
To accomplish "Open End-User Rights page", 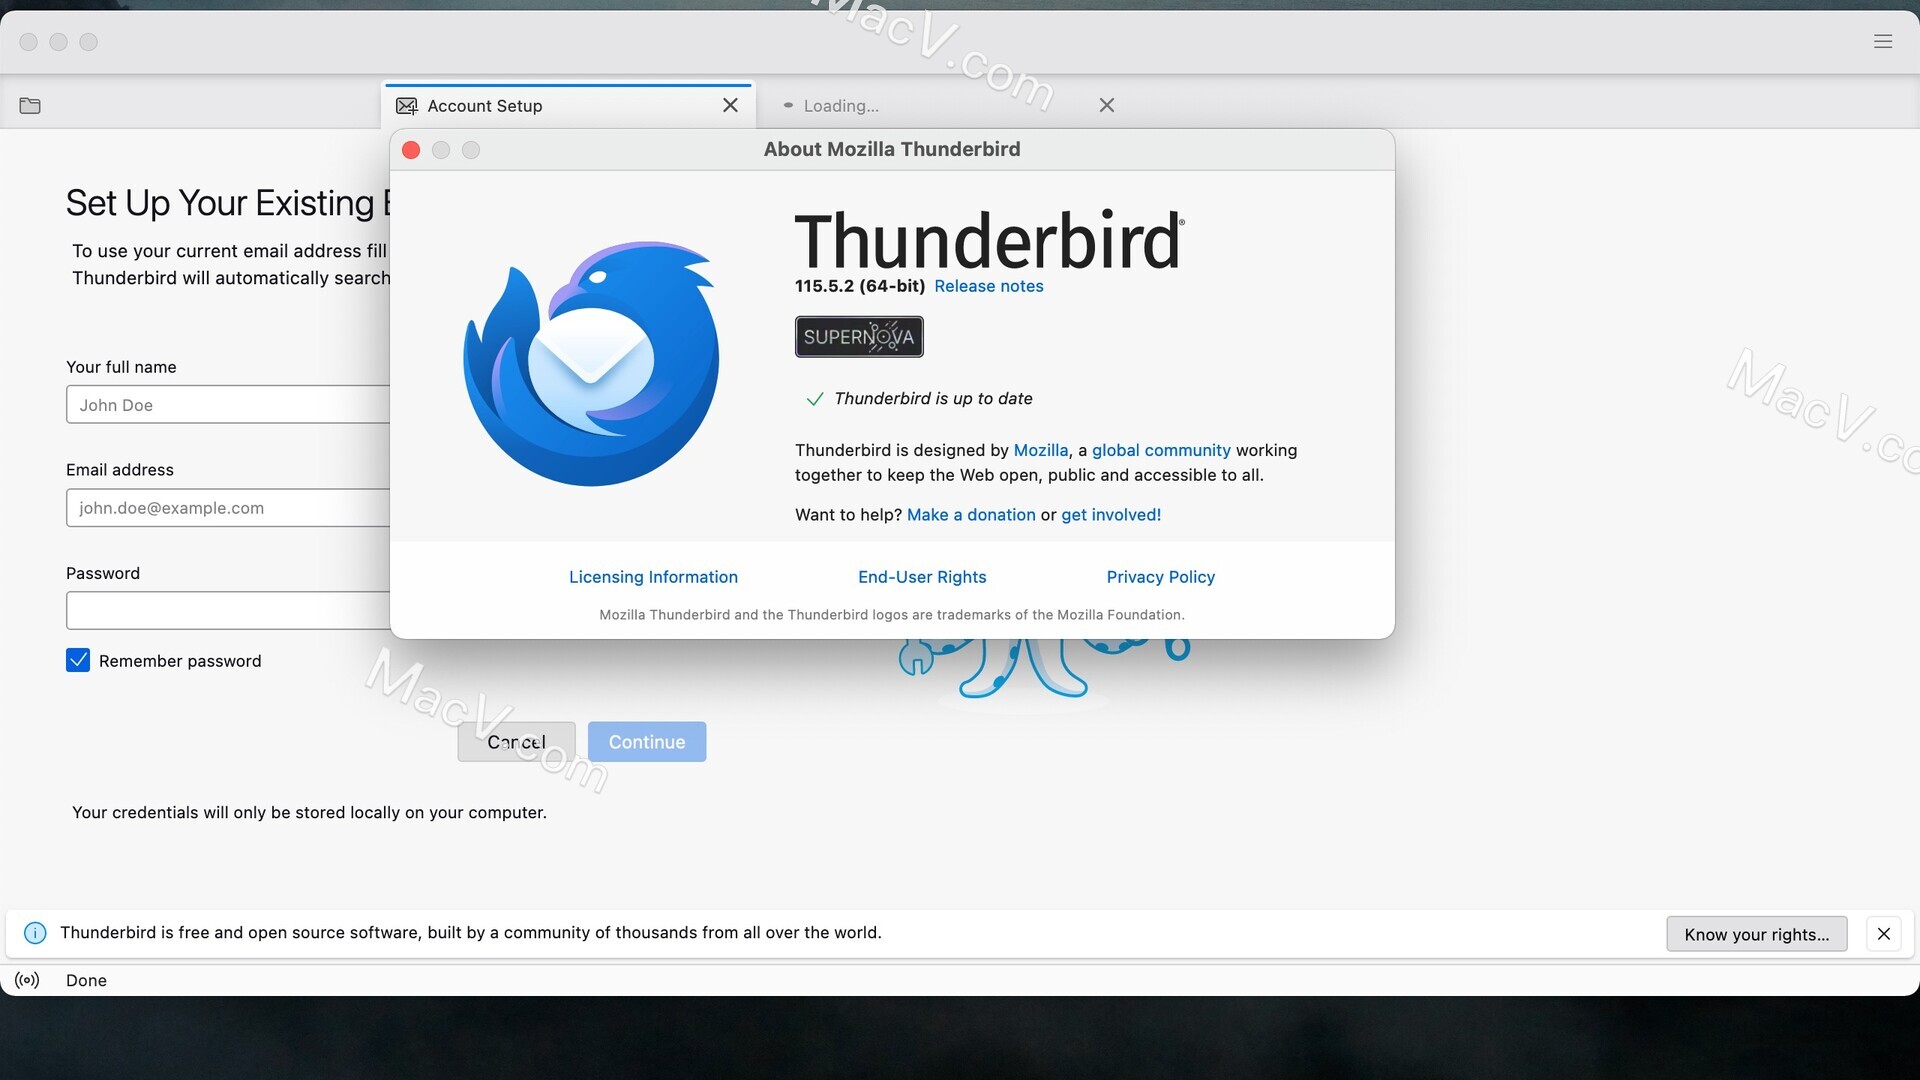I will pyautogui.click(x=922, y=576).
